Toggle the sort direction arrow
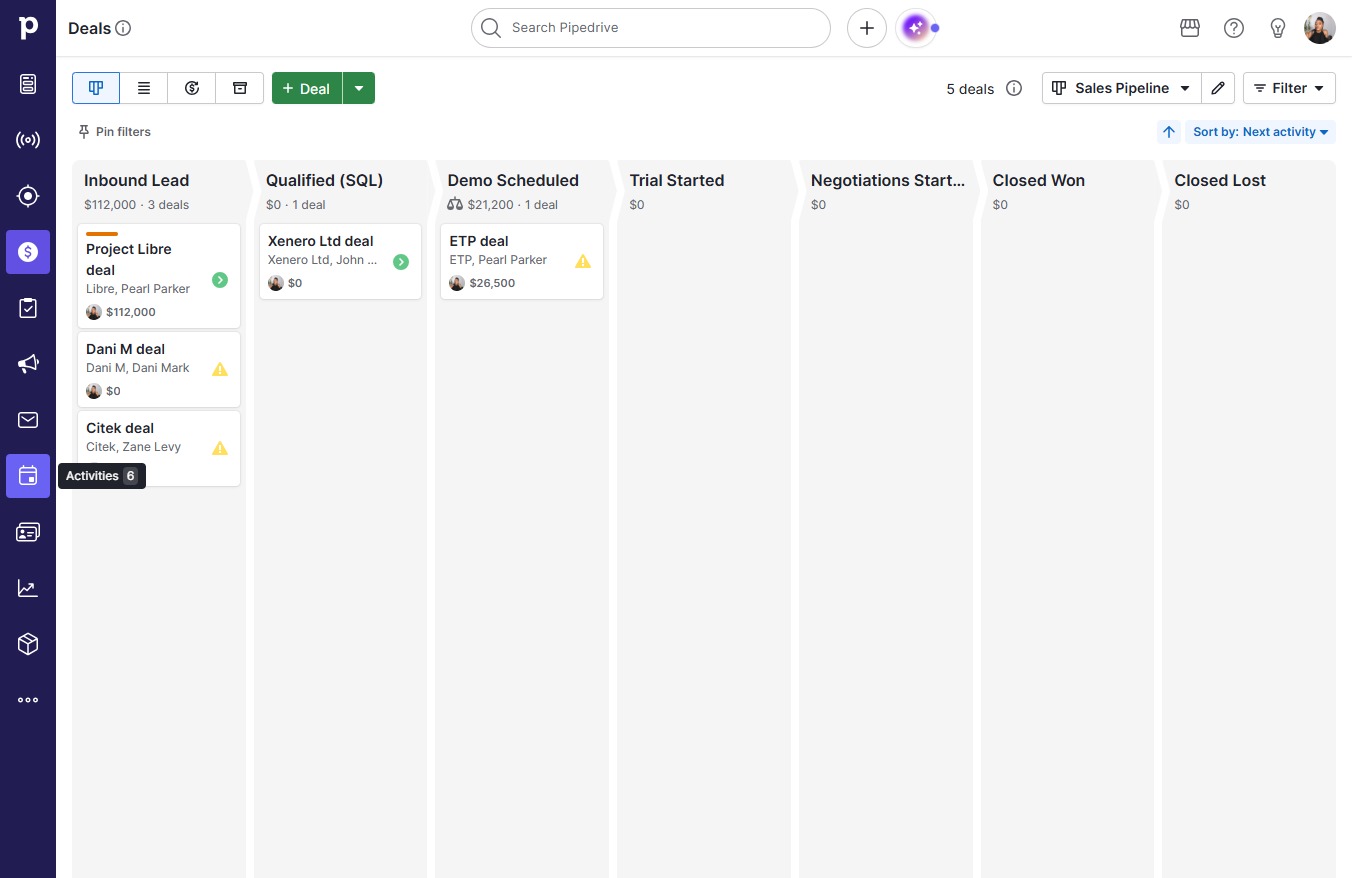The width and height of the screenshot is (1352, 878). [x=1169, y=132]
